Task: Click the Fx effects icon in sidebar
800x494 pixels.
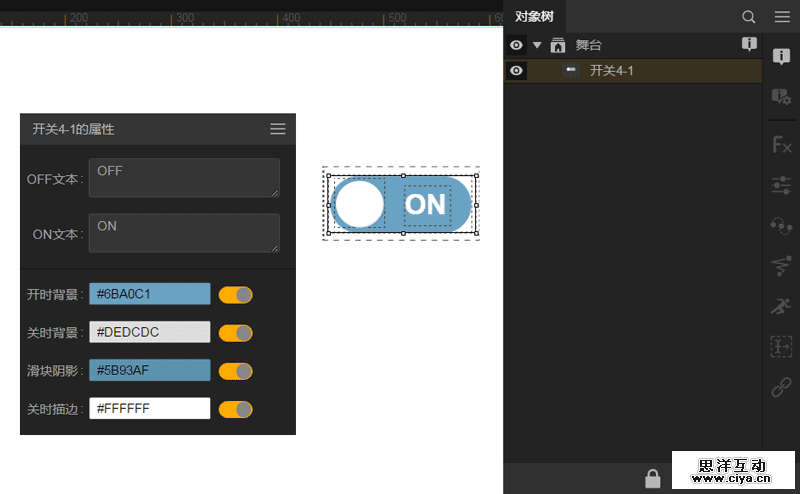Action: click(782, 145)
